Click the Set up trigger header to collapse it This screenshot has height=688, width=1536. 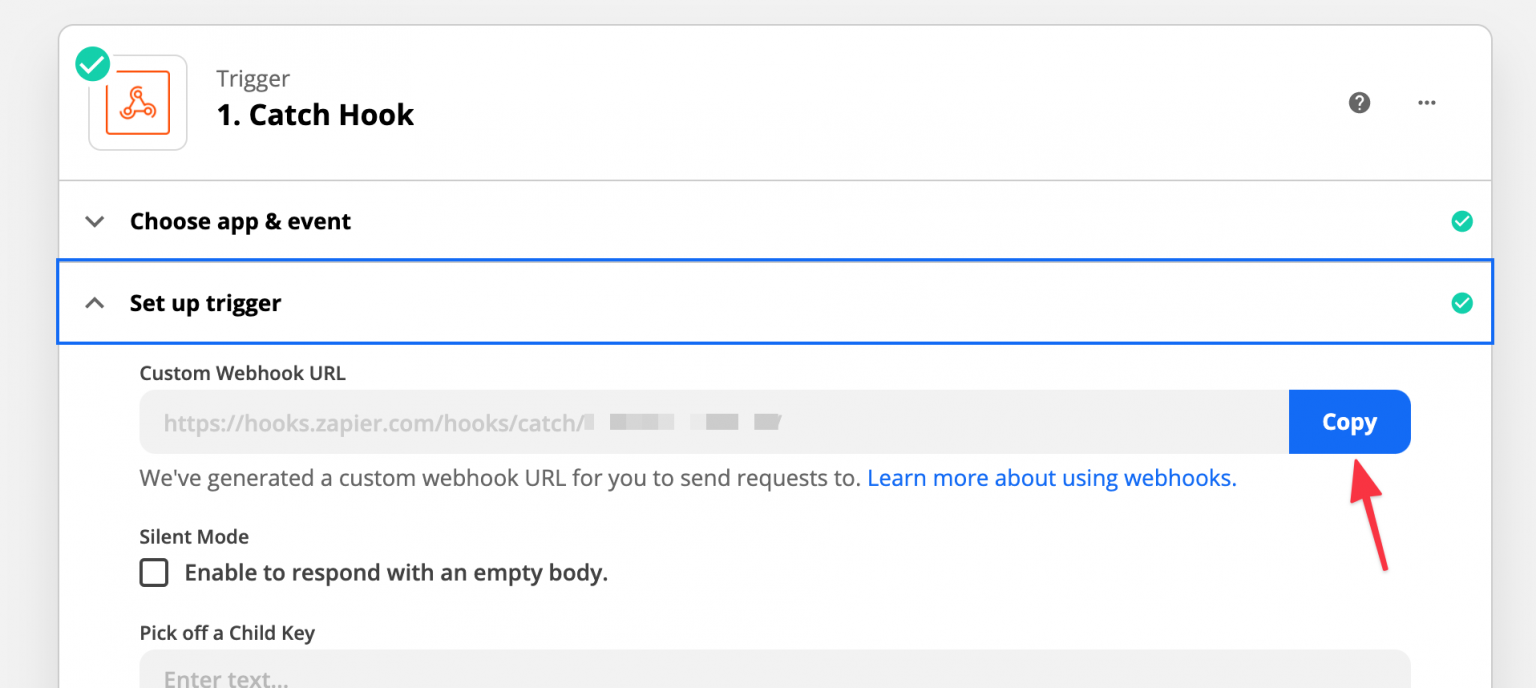click(205, 302)
